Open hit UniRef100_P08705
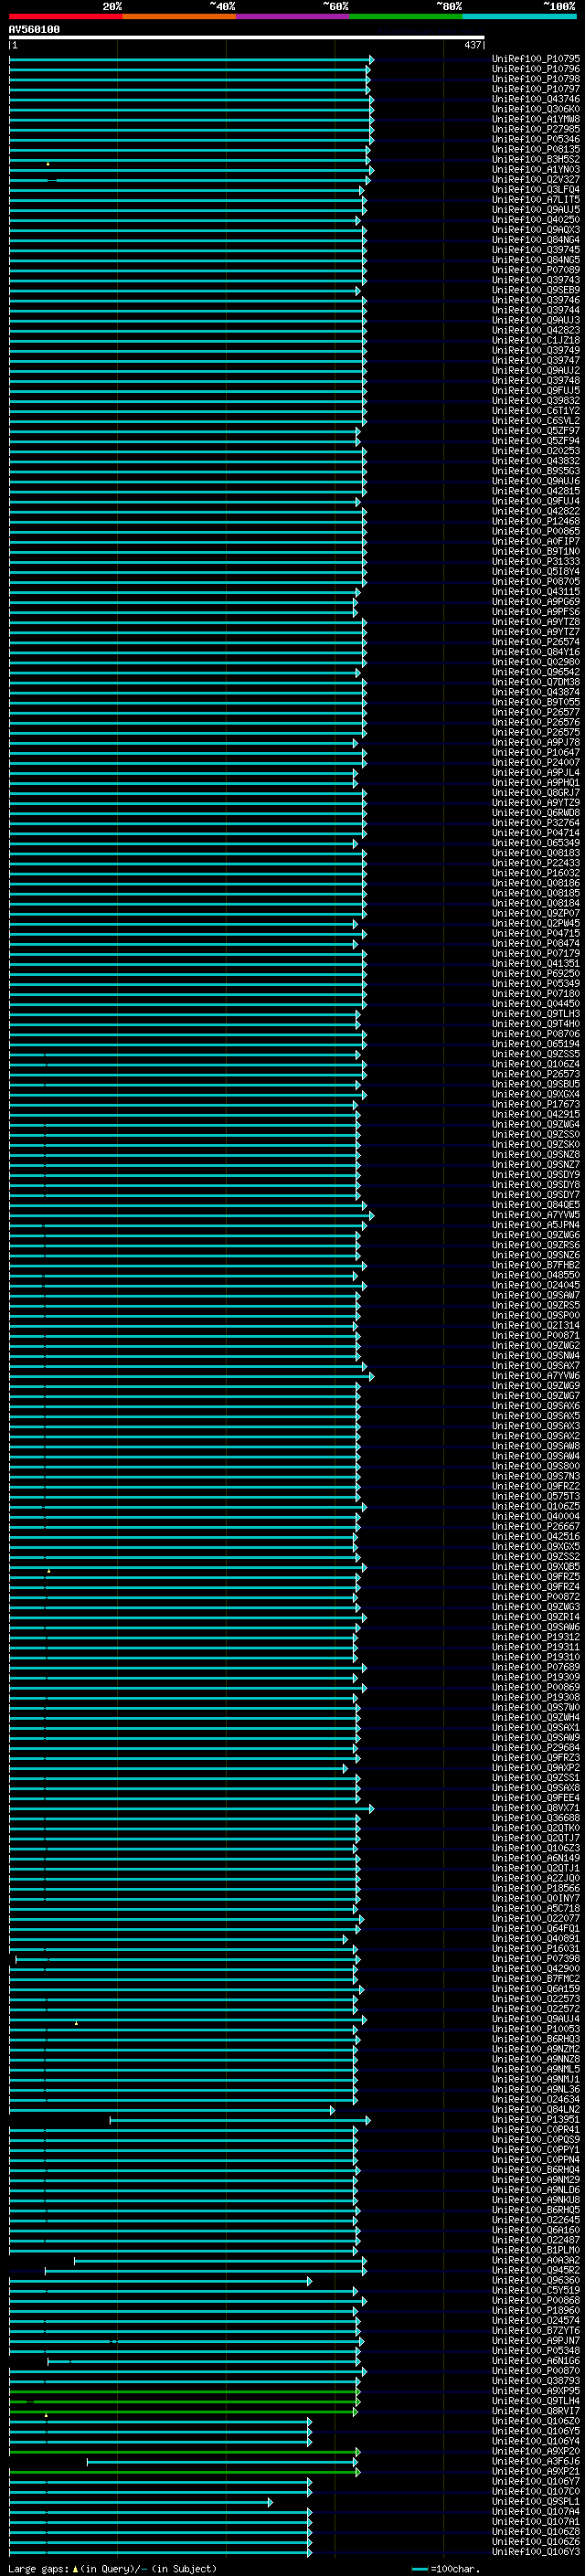This screenshot has height=2576, width=585. [x=536, y=582]
